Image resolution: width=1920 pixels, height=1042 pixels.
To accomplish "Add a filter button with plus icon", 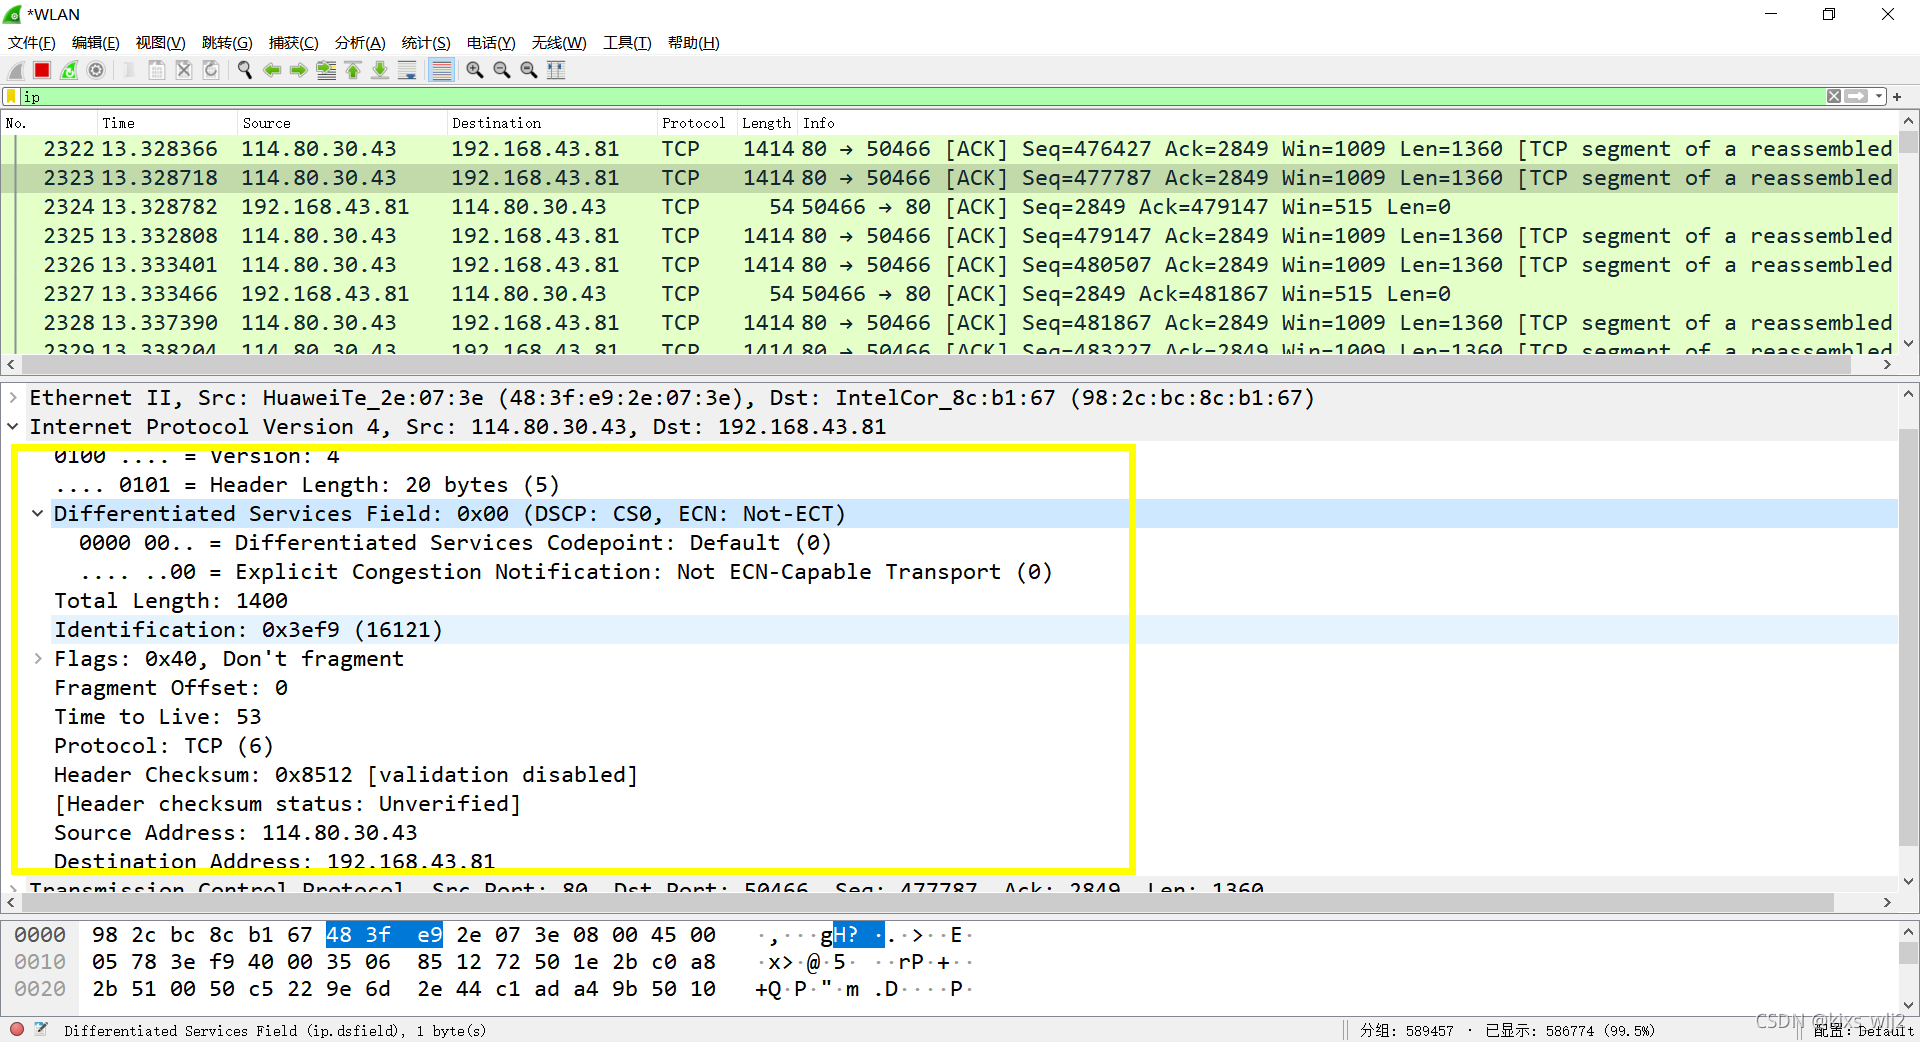I will pos(1897,97).
